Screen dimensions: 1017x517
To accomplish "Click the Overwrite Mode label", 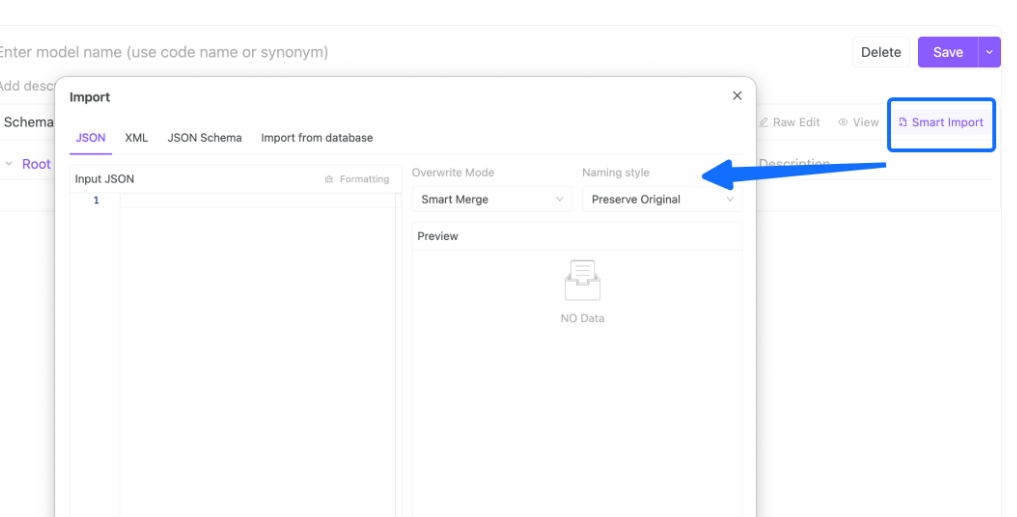I will pyautogui.click(x=453, y=173).
